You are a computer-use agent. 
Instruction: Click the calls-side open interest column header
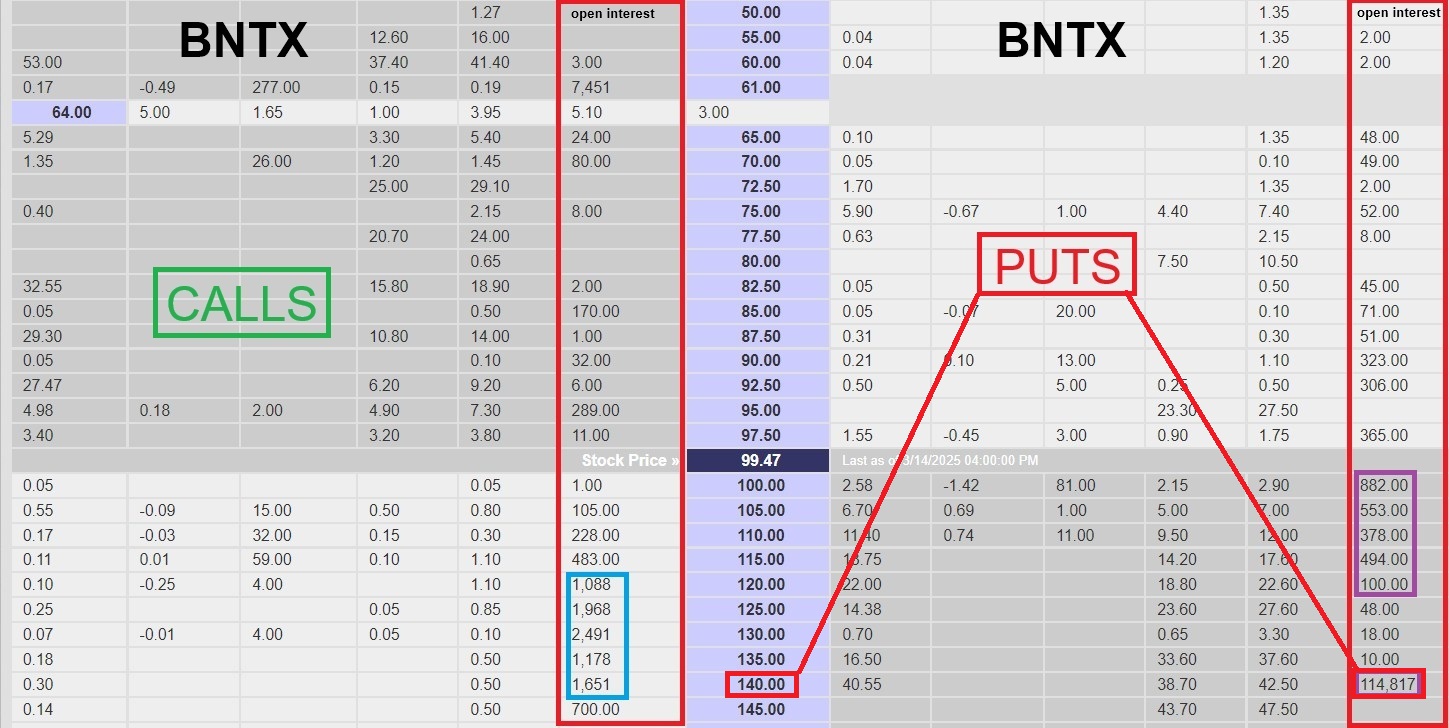click(612, 14)
